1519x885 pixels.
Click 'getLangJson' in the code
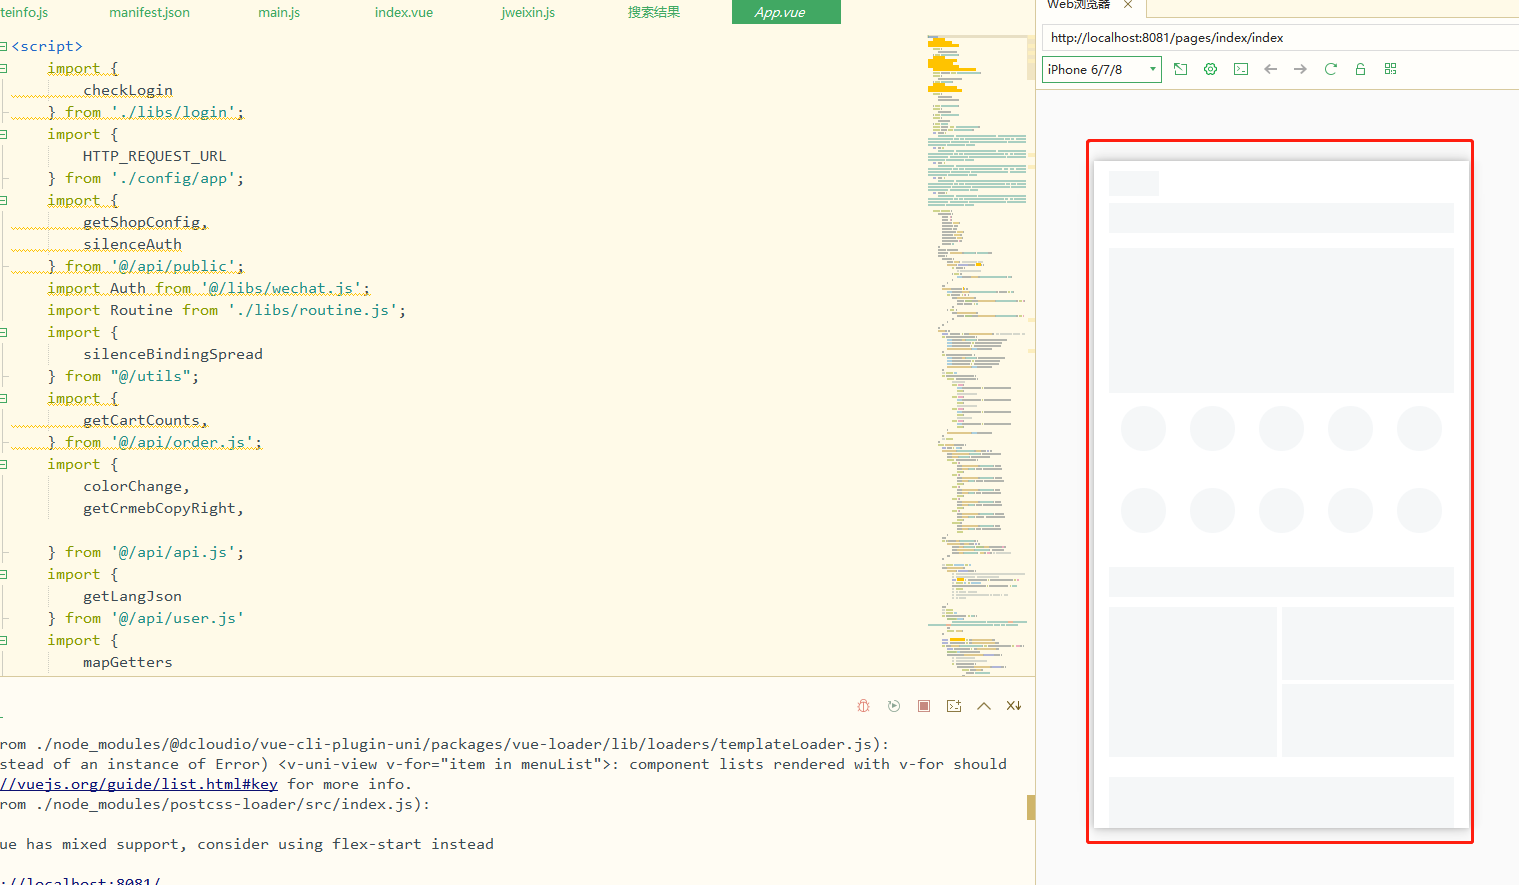point(133,596)
